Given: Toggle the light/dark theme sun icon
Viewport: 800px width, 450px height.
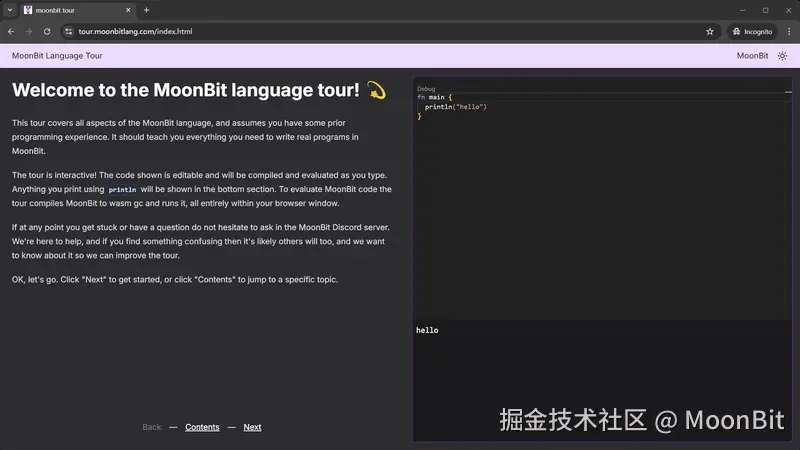Looking at the screenshot, I should click(x=782, y=56).
